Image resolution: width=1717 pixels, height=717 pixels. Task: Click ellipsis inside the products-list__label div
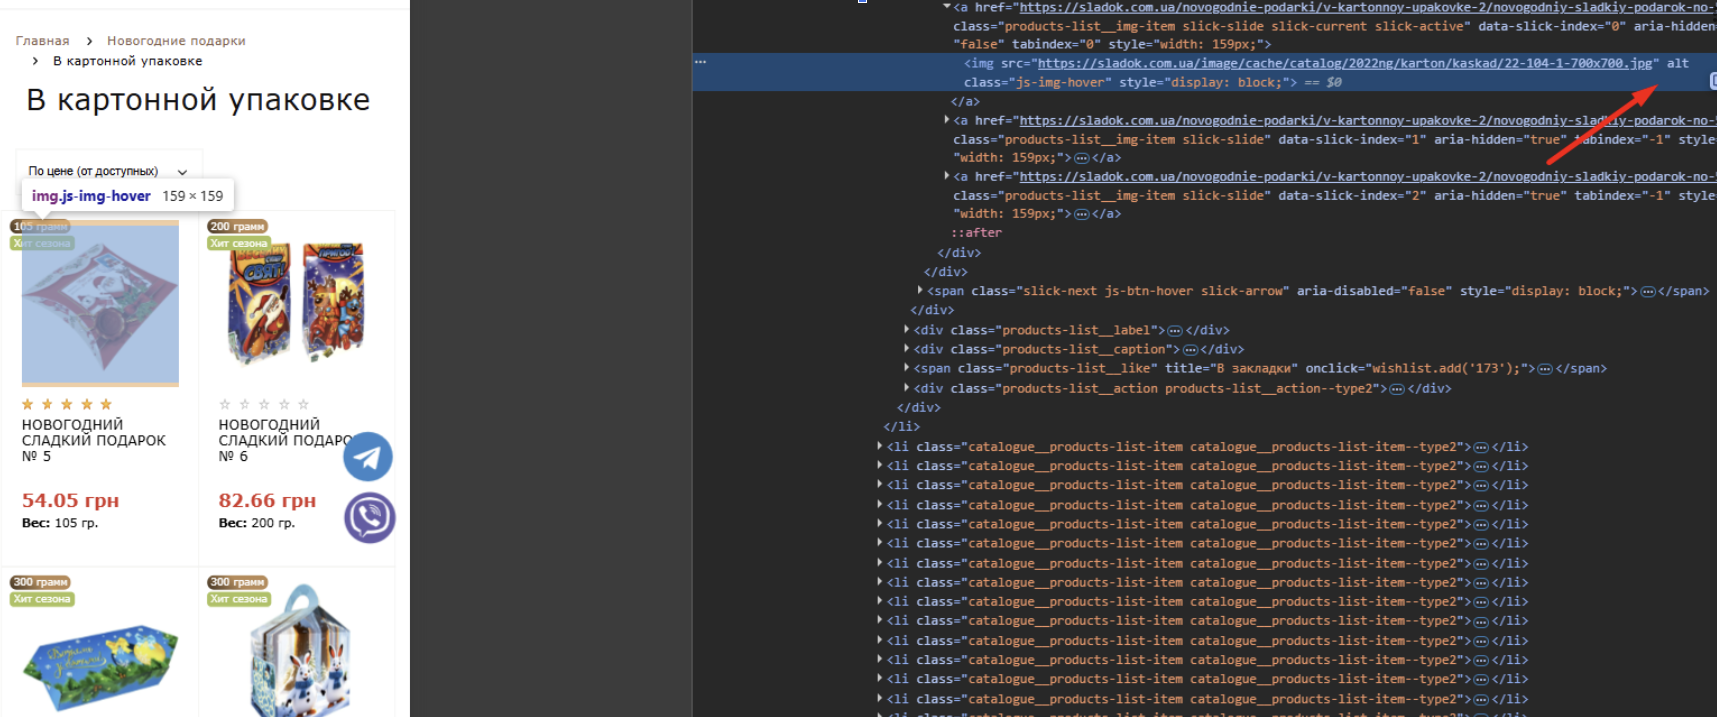pos(1175,330)
